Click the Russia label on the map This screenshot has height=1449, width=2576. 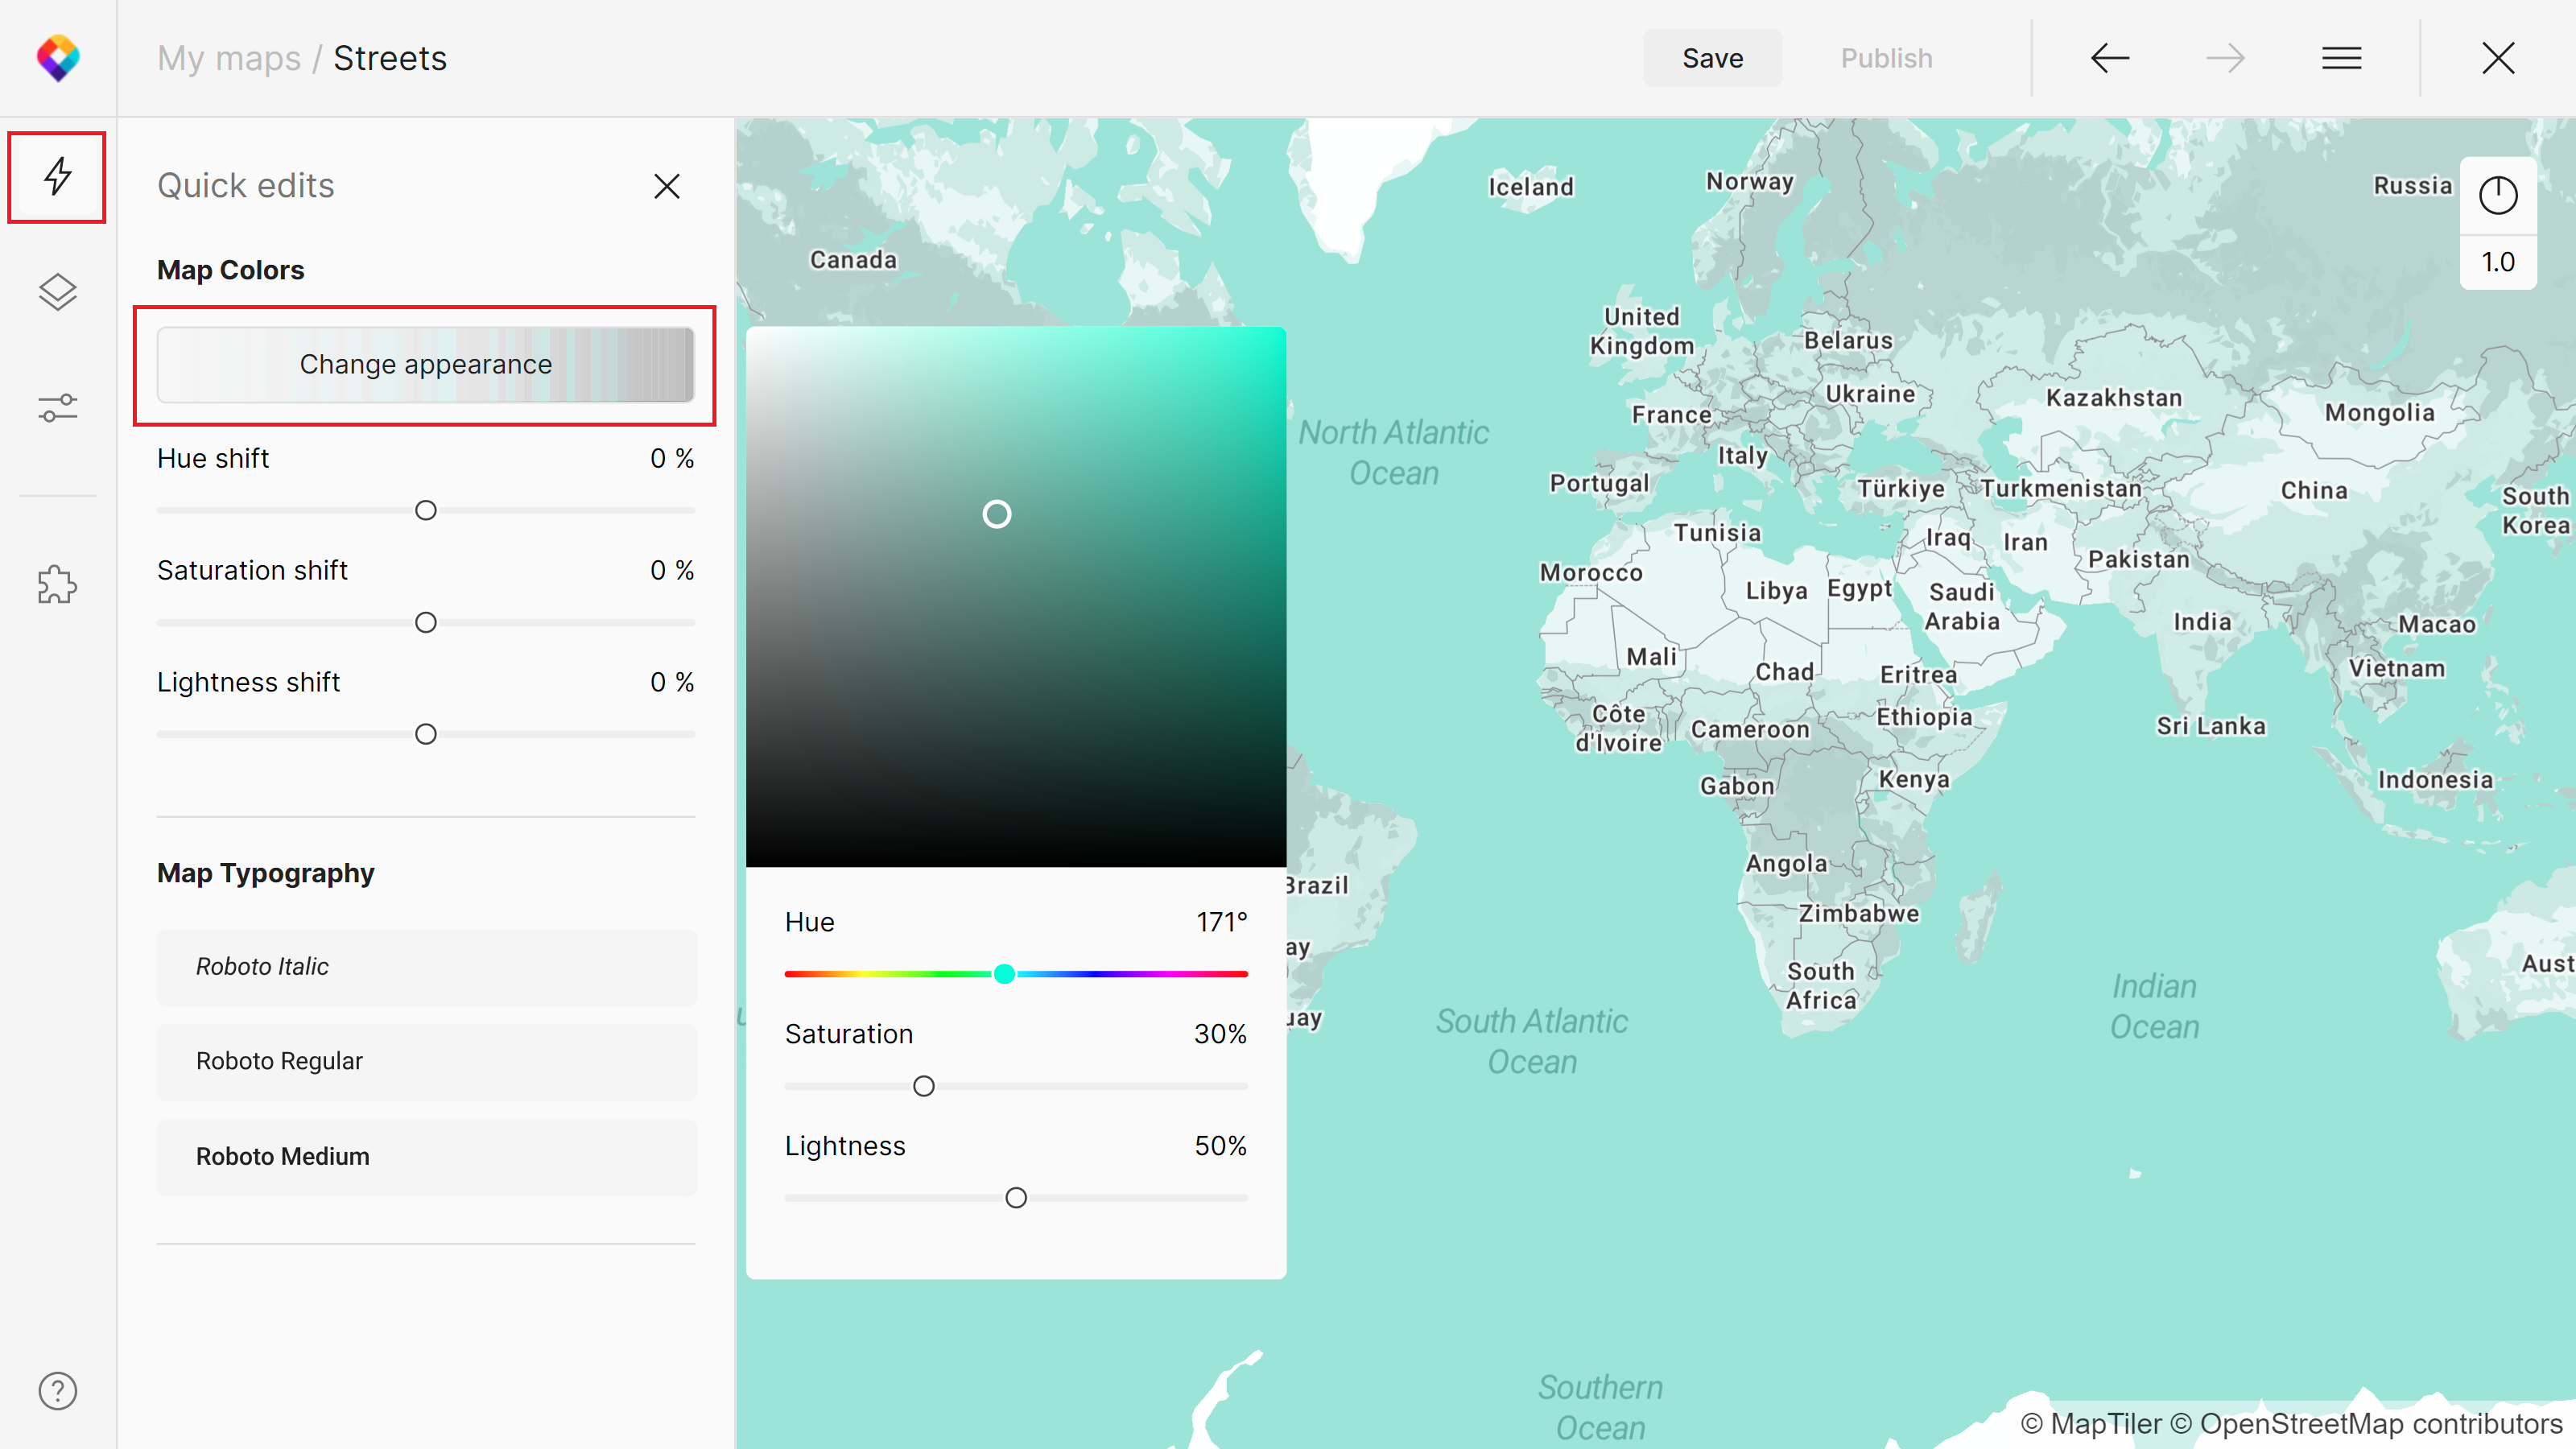pyautogui.click(x=2413, y=186)
